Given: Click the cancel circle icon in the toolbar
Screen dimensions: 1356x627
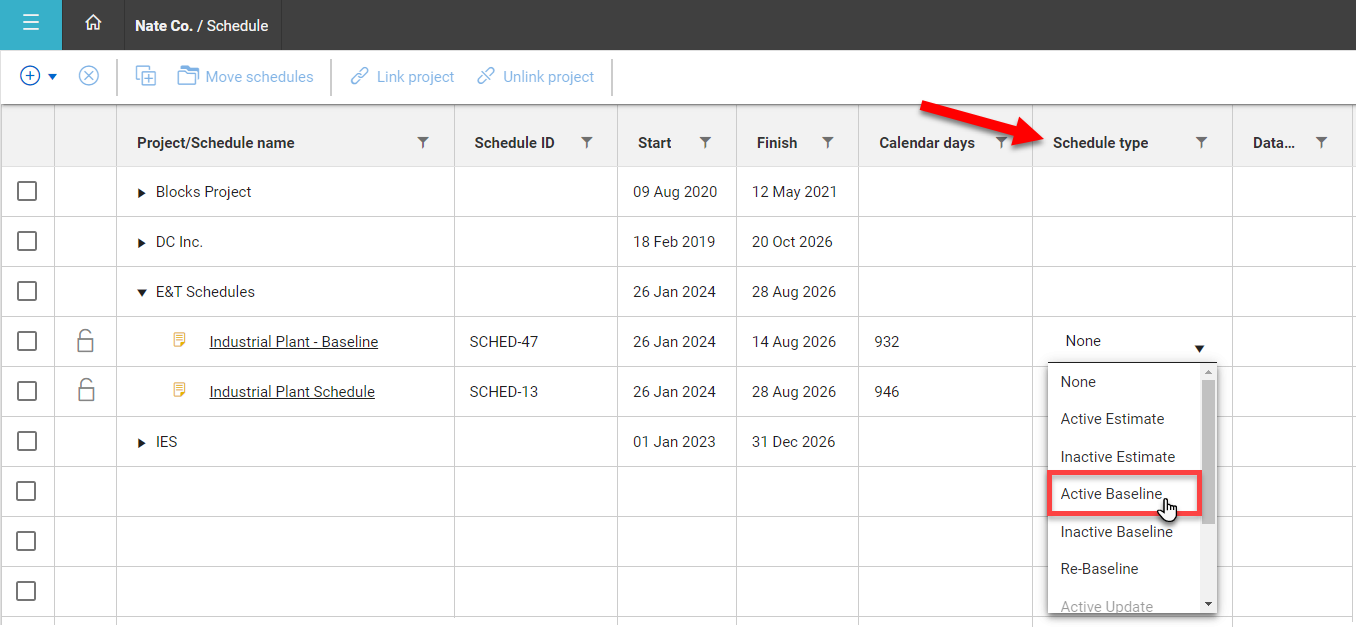Looking at the screenshot, I should (x=88, y=76).
